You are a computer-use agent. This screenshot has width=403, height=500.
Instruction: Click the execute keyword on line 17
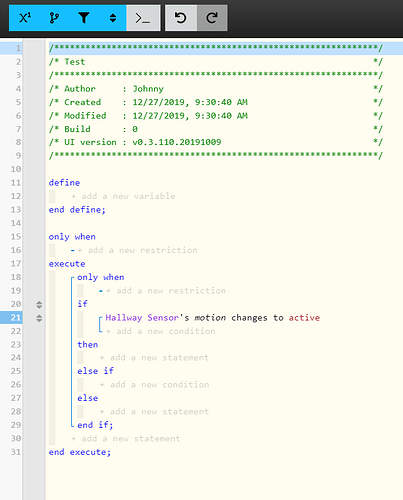click(x=67, y=264)
